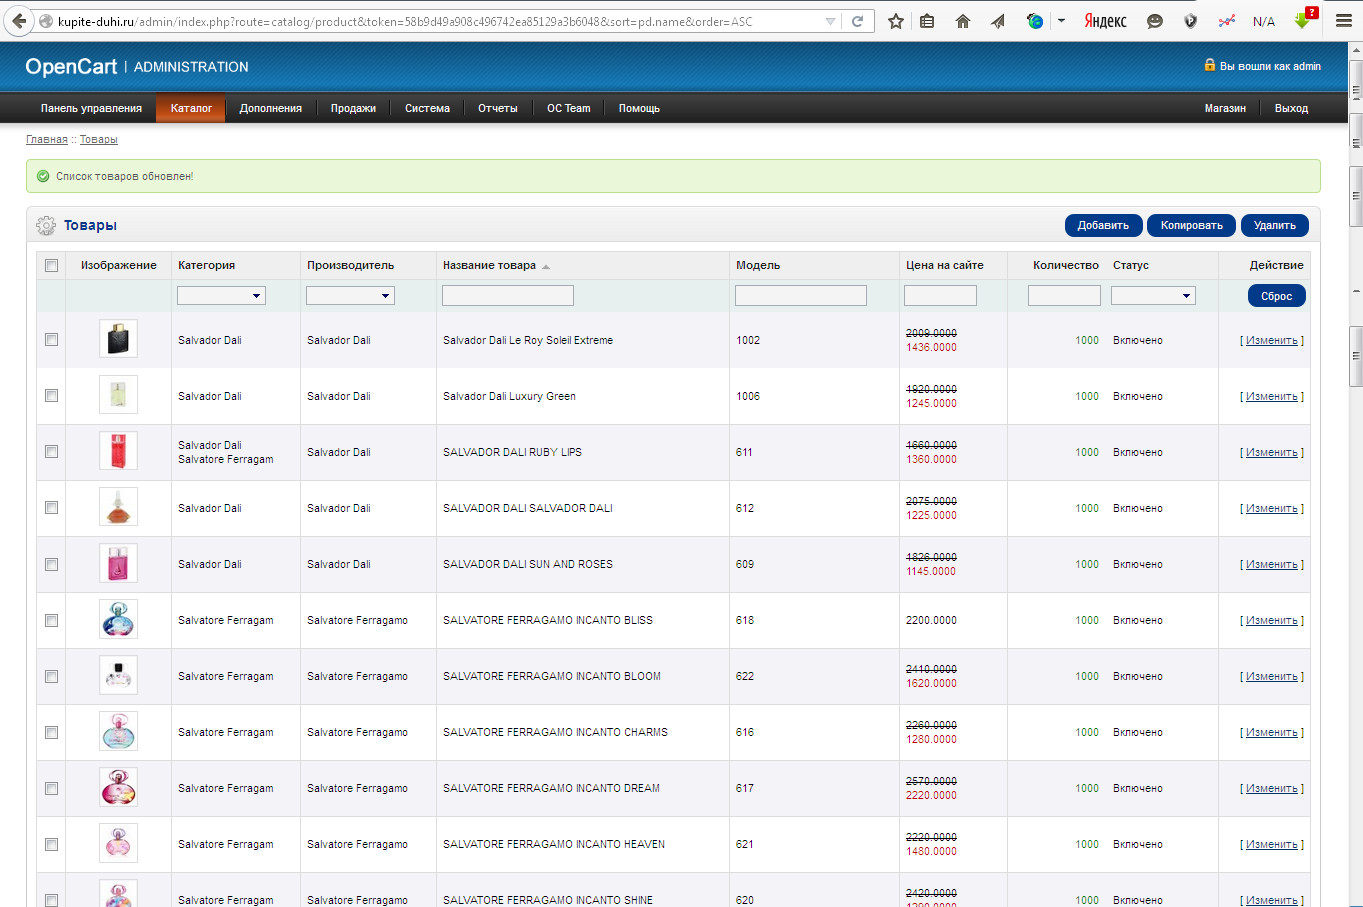Check the box for SALVADOR DALI SALVADOR DALI
Image resolution: width=1363 pixels, height=907 pixels.
pyautogui.click(x=51, y=508)
